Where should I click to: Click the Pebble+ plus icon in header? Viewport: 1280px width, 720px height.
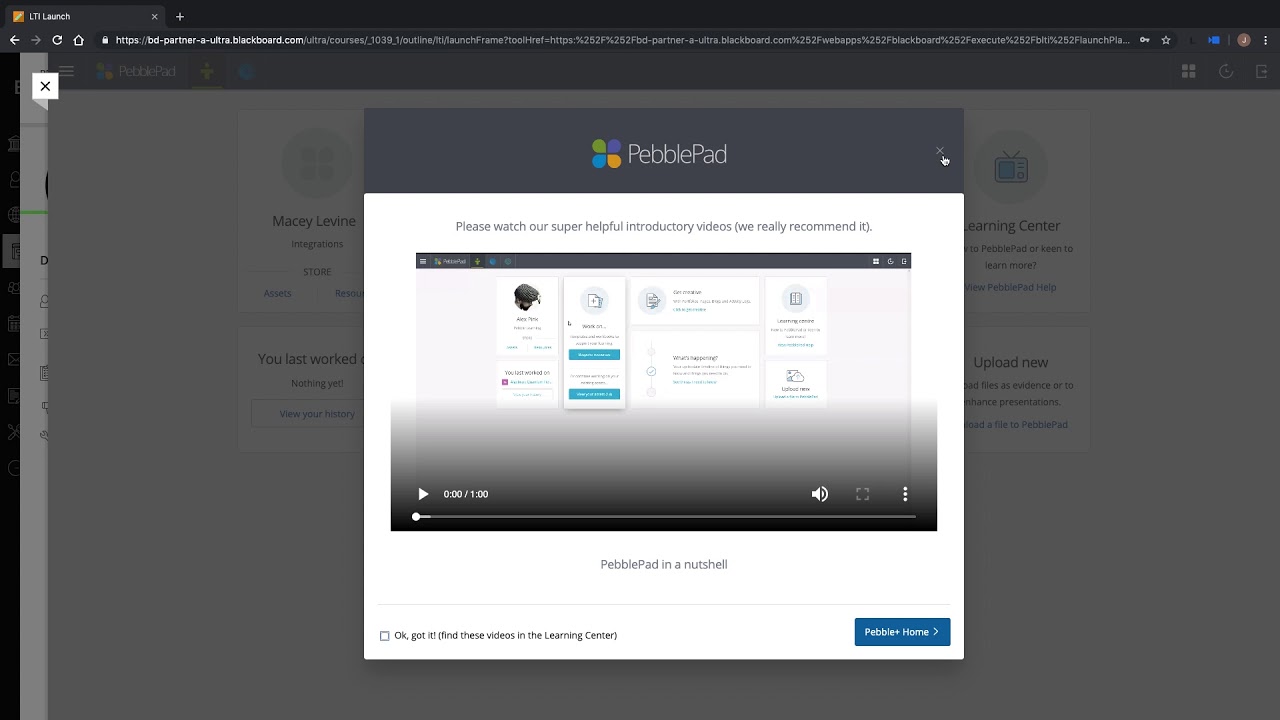[207, 71]
